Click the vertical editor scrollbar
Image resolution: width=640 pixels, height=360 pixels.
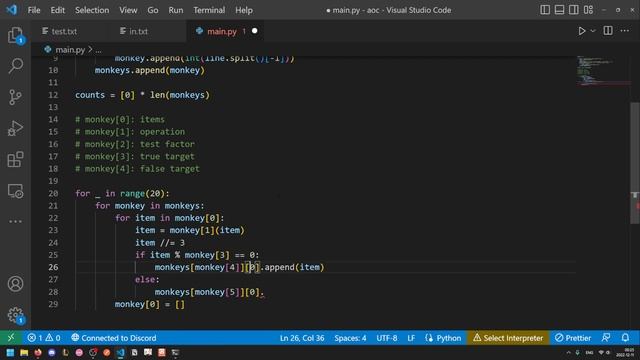(x=635, y=163)
